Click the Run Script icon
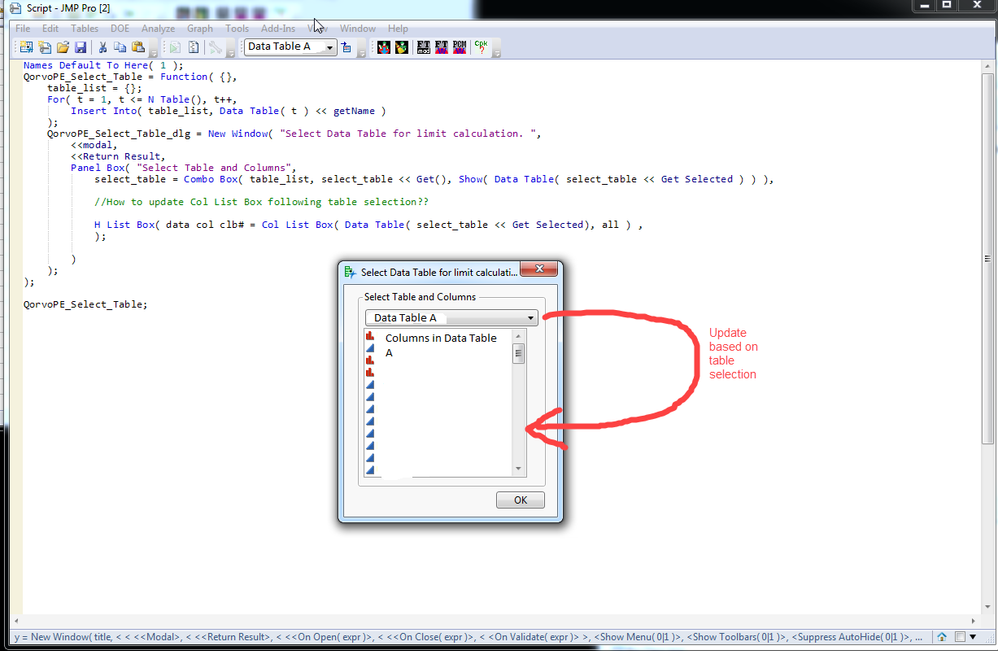This screenshot has width=998, height=651. (x=175, y=47)
